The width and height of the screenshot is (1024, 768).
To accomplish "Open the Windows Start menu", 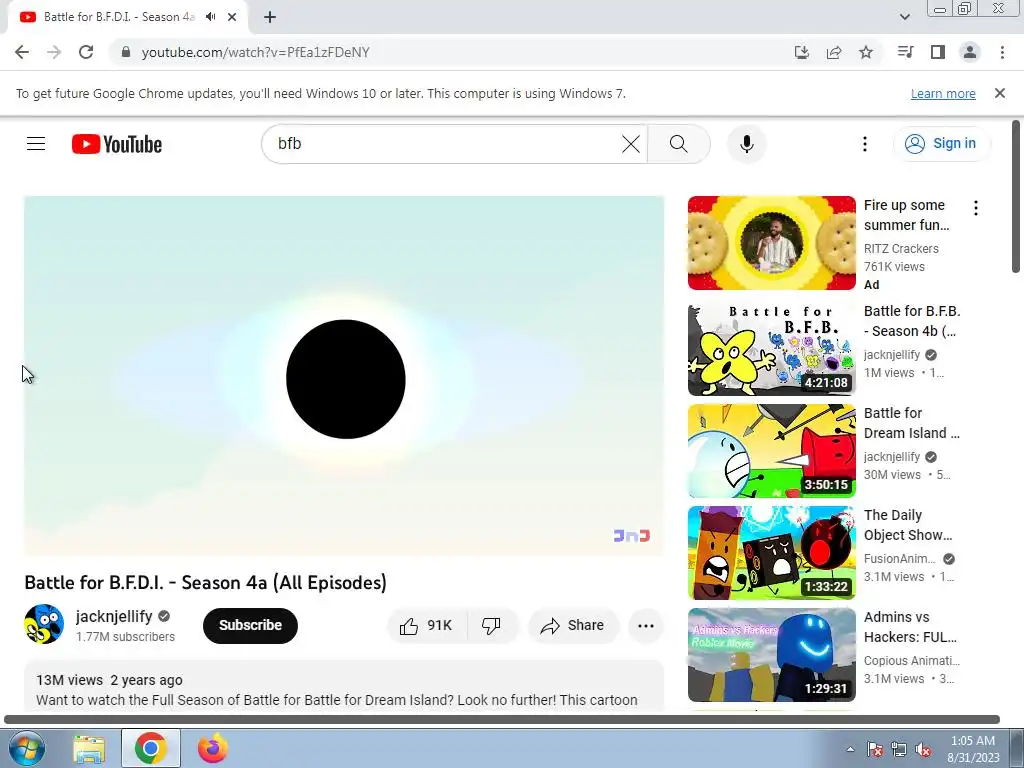I will tap(25, 748).
